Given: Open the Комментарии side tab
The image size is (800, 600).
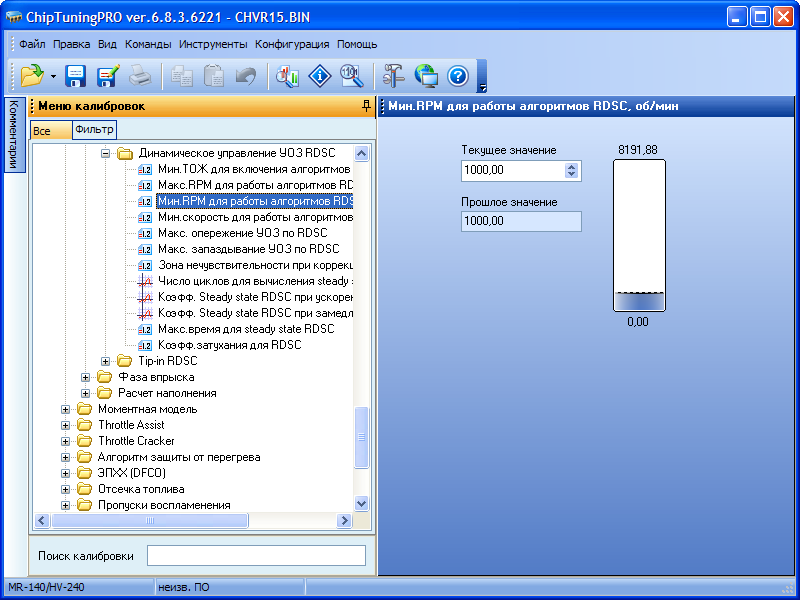Looking at the screenshot, I should (x=13, y=134).
